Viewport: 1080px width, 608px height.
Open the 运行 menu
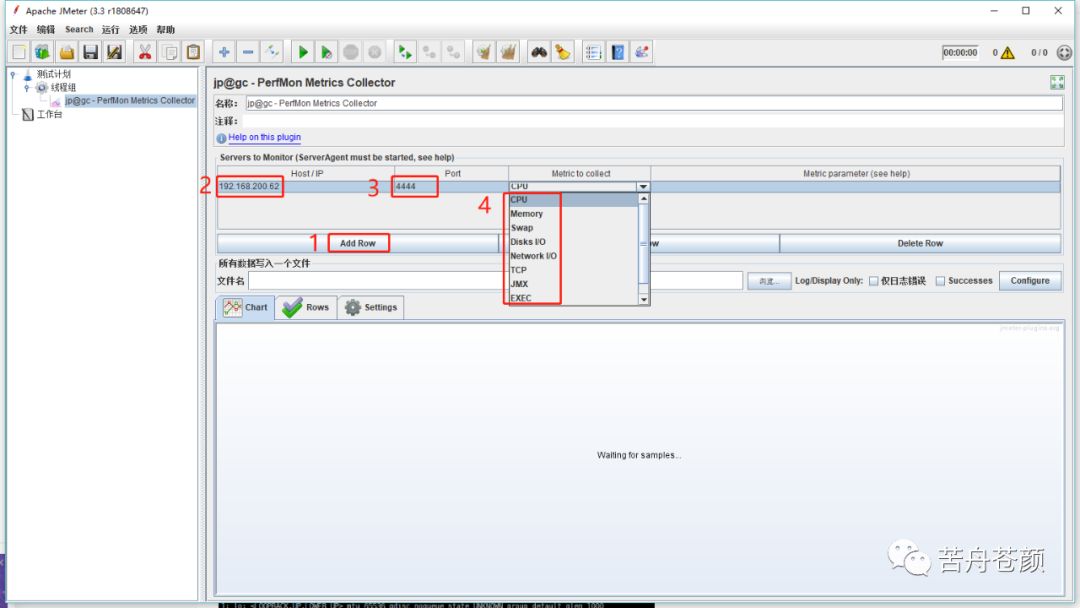point(110,30)
